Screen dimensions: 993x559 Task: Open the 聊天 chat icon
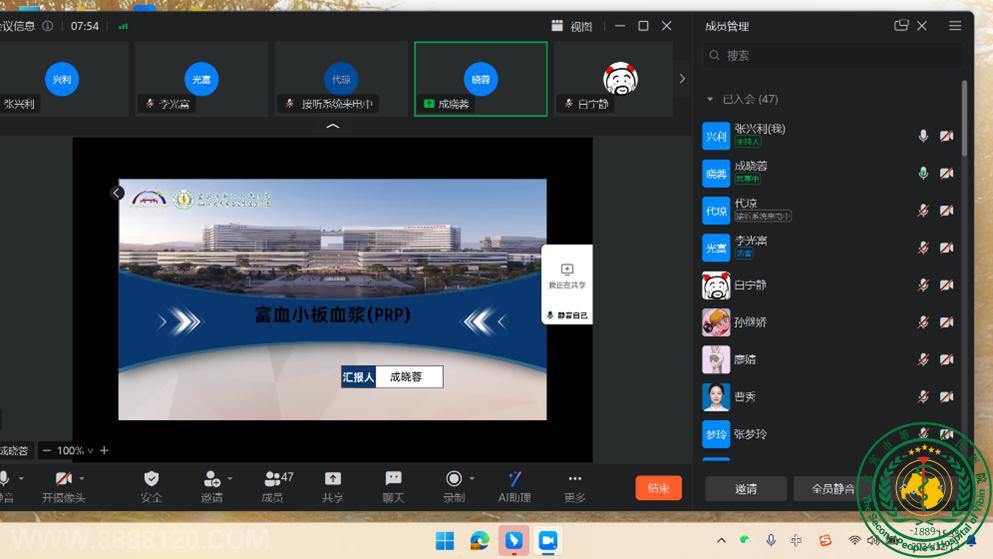(x=393, y=480)
